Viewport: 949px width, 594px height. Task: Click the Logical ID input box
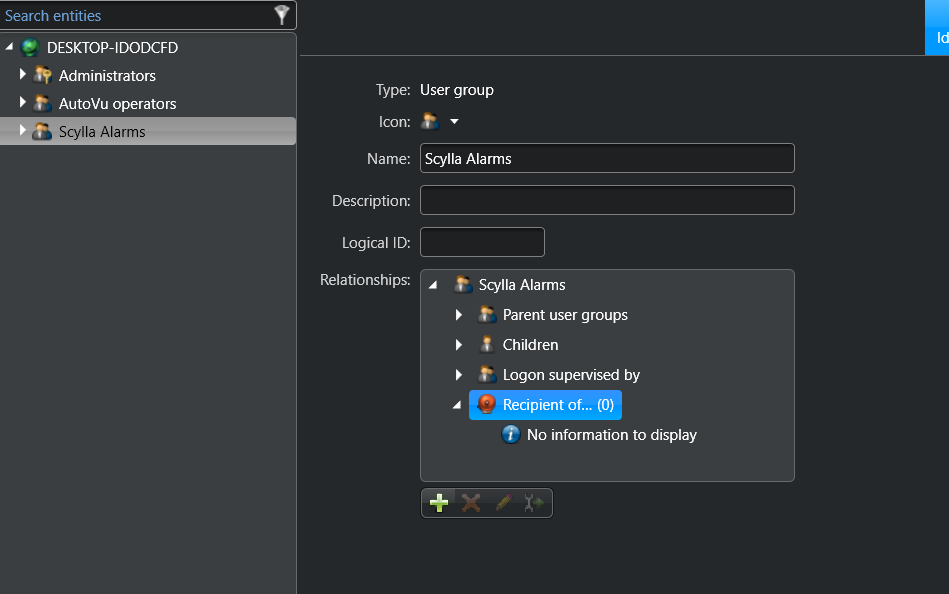(x=481, y=242)
